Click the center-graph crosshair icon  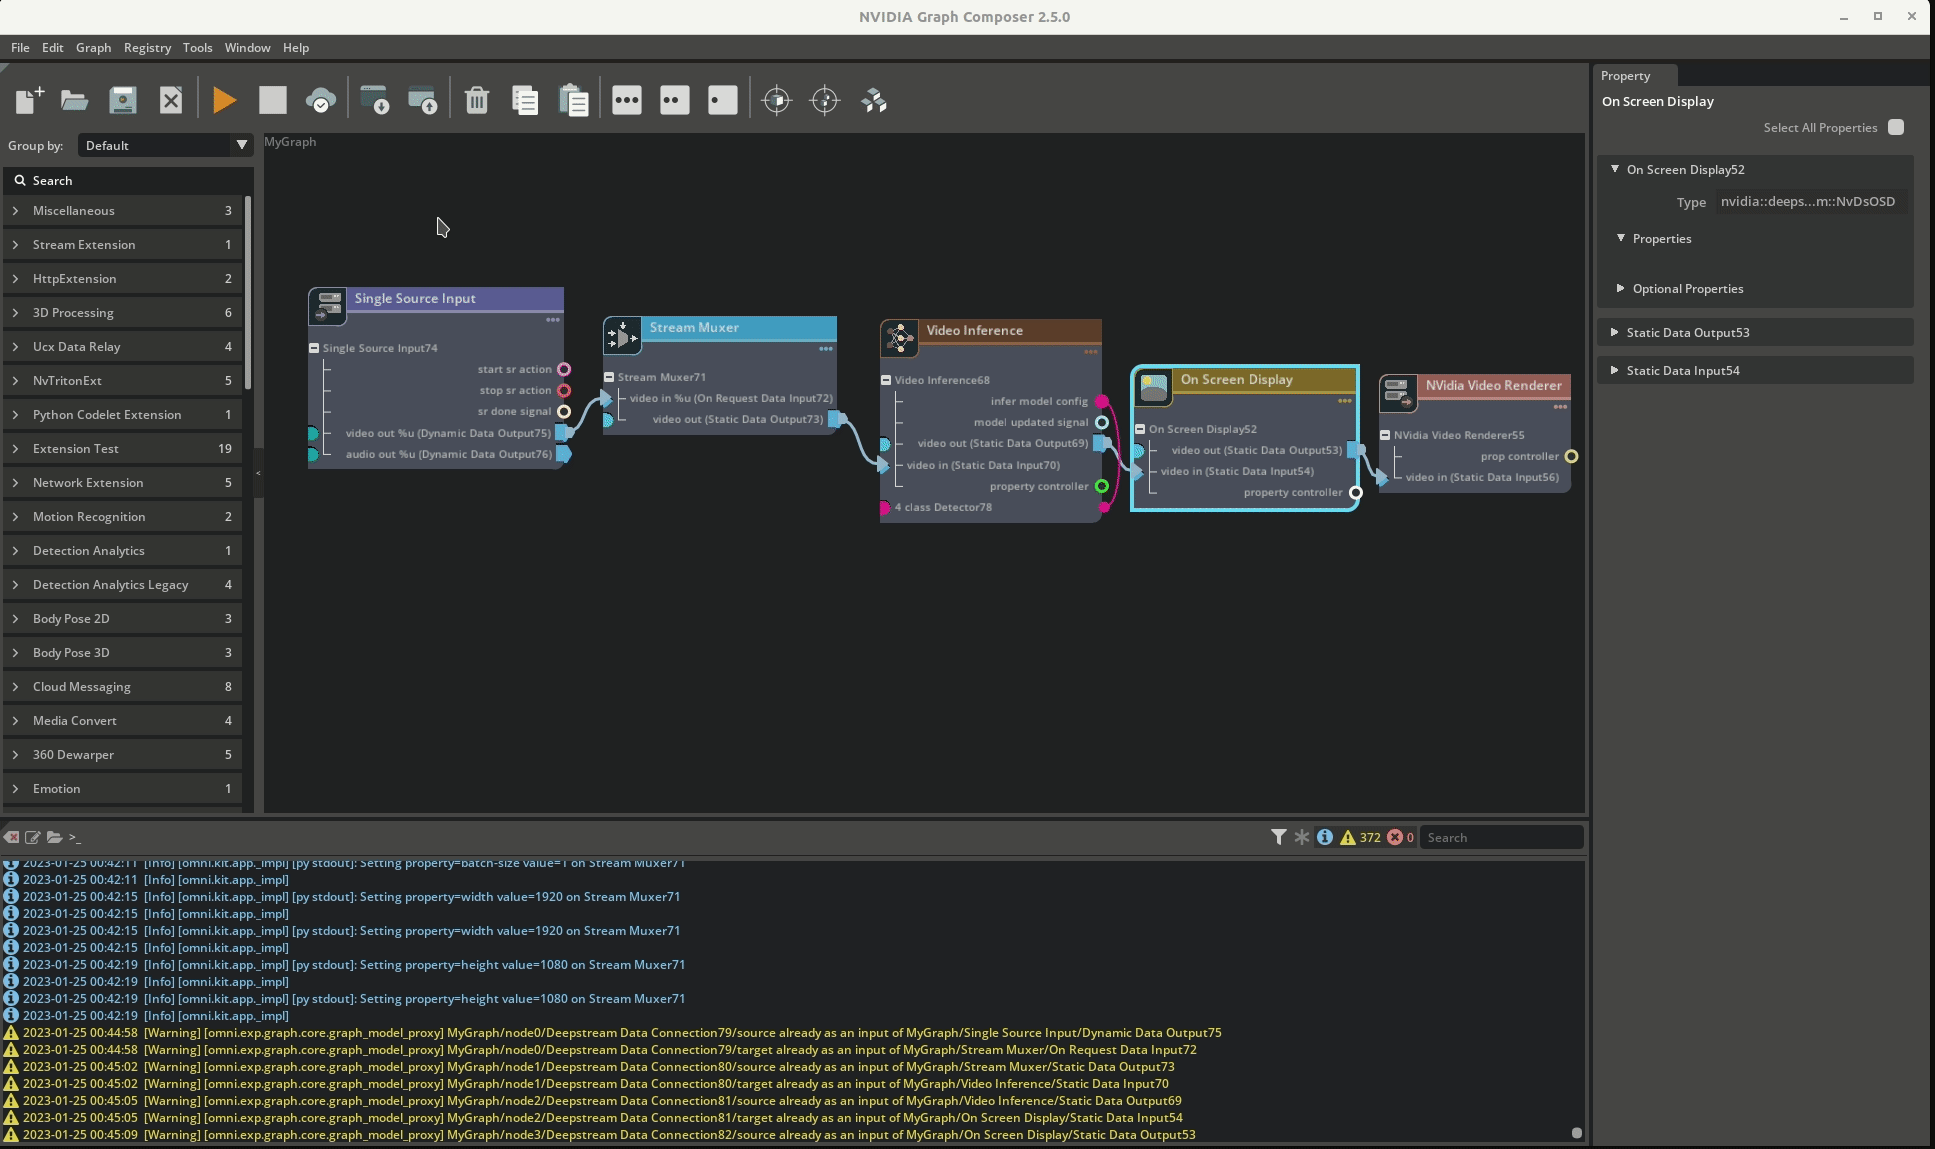(x=825, y=100)
